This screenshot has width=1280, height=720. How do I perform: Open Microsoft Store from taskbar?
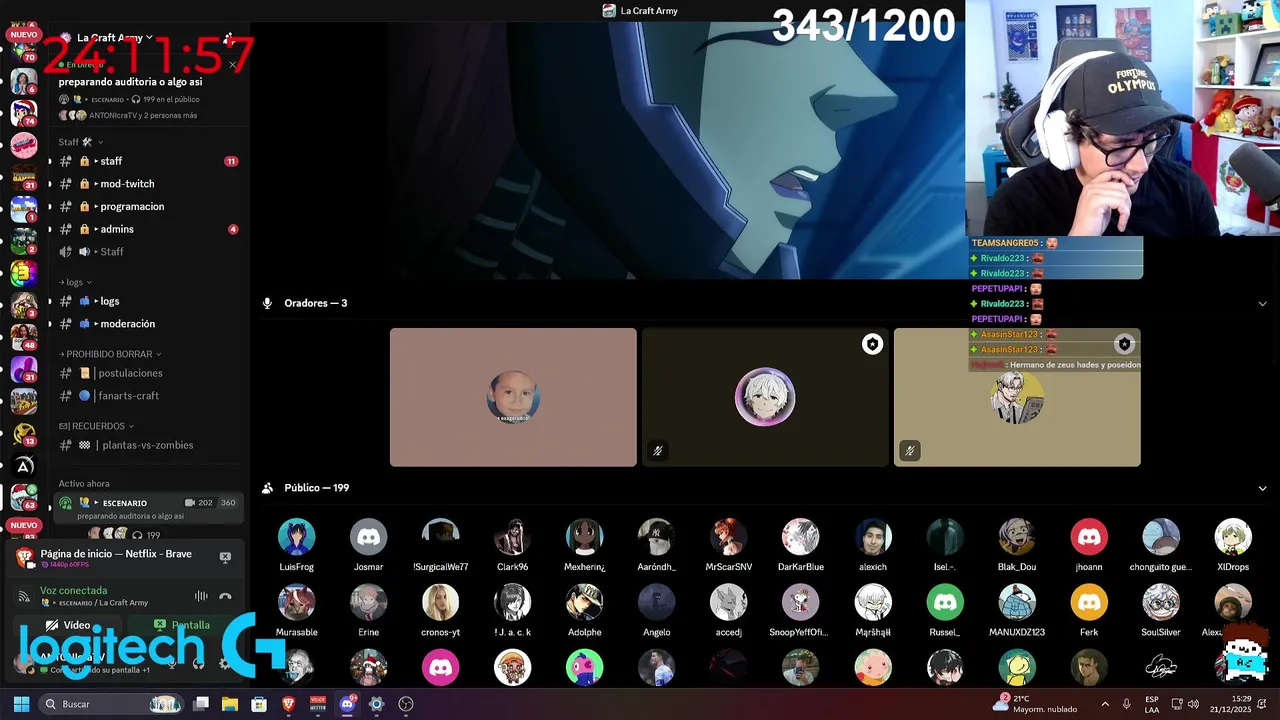[x=259, y=704]
